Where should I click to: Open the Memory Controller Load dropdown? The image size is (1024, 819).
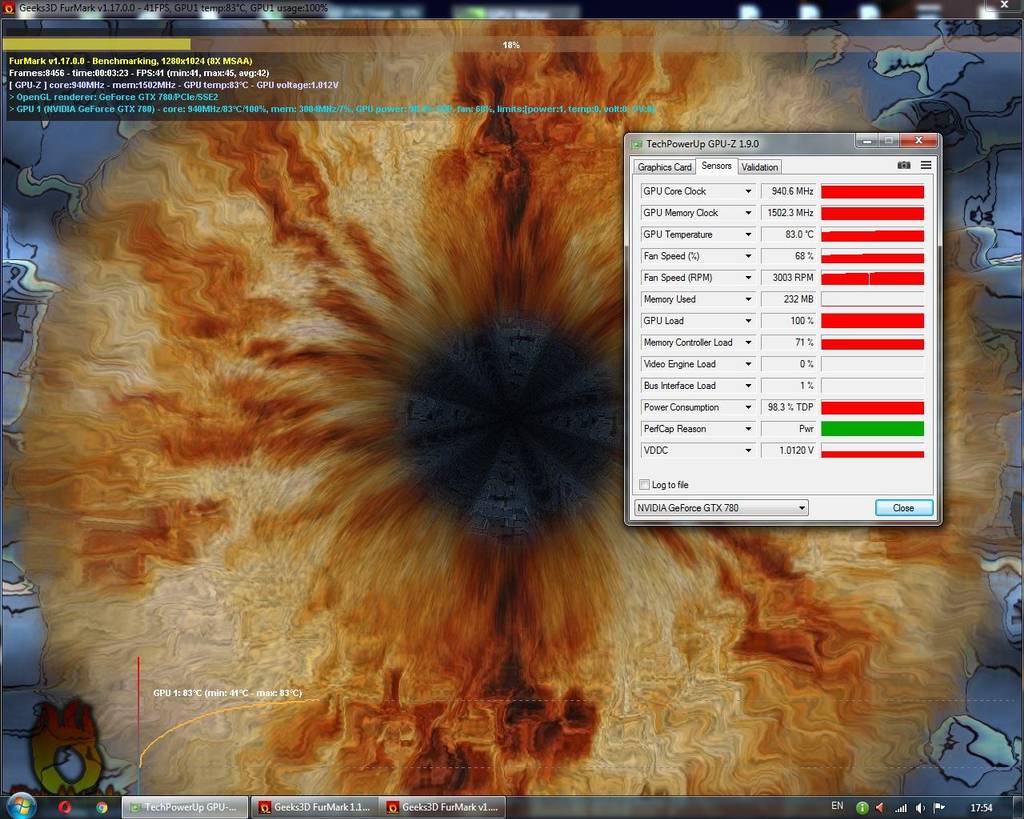tap(748, 342)
